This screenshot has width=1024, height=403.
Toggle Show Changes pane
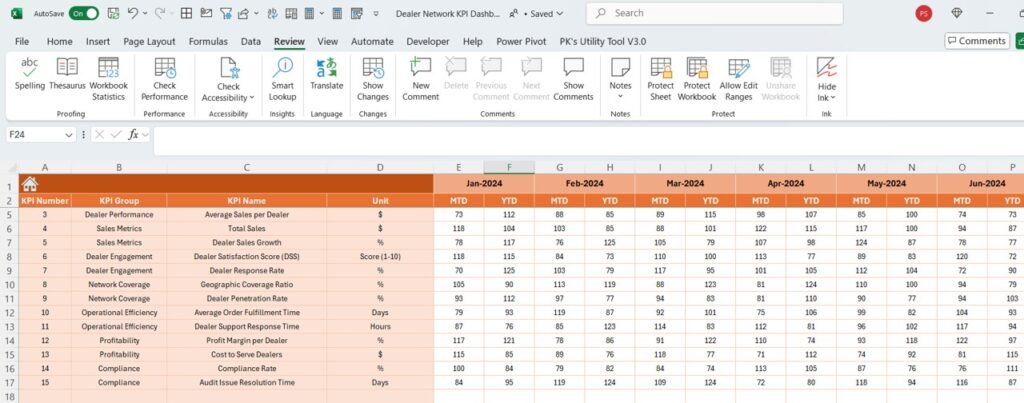373,76
